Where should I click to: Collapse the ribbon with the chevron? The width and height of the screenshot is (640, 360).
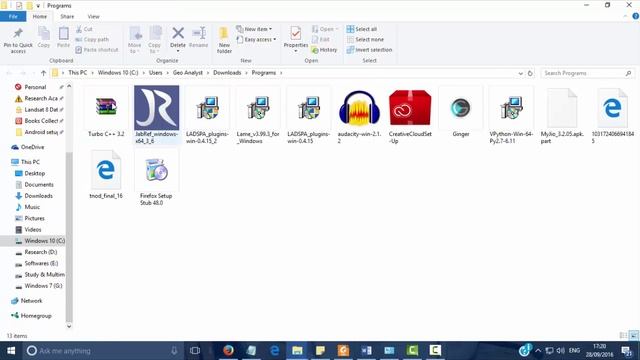pos(625,16)
